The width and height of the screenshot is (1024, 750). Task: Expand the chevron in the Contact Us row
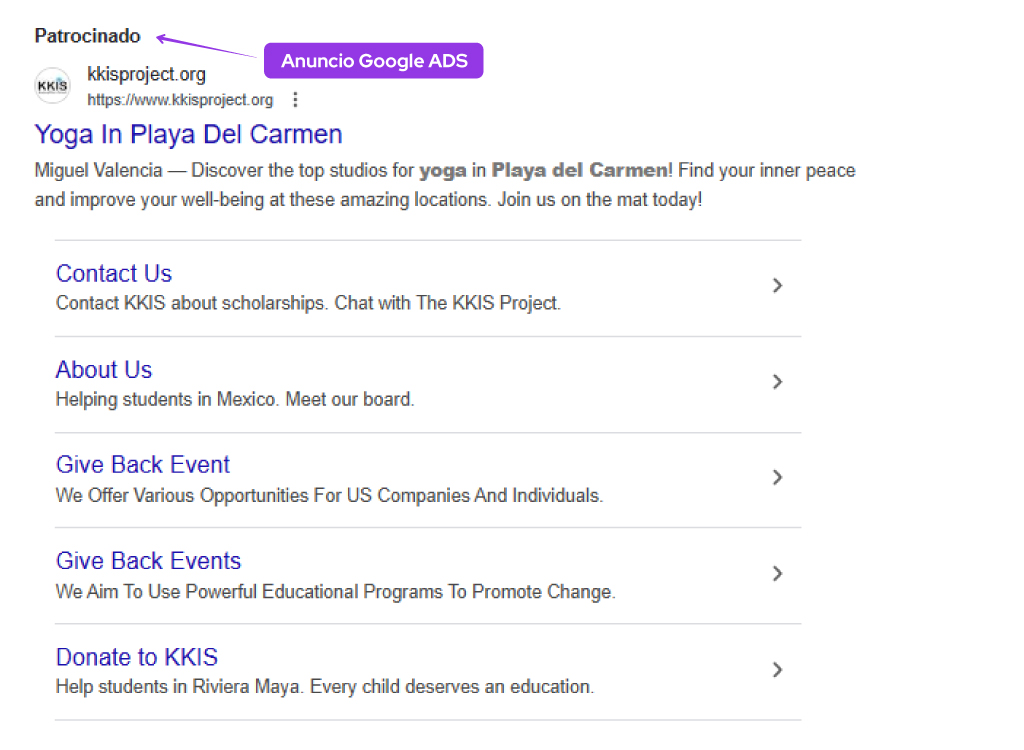click(777, 285)
